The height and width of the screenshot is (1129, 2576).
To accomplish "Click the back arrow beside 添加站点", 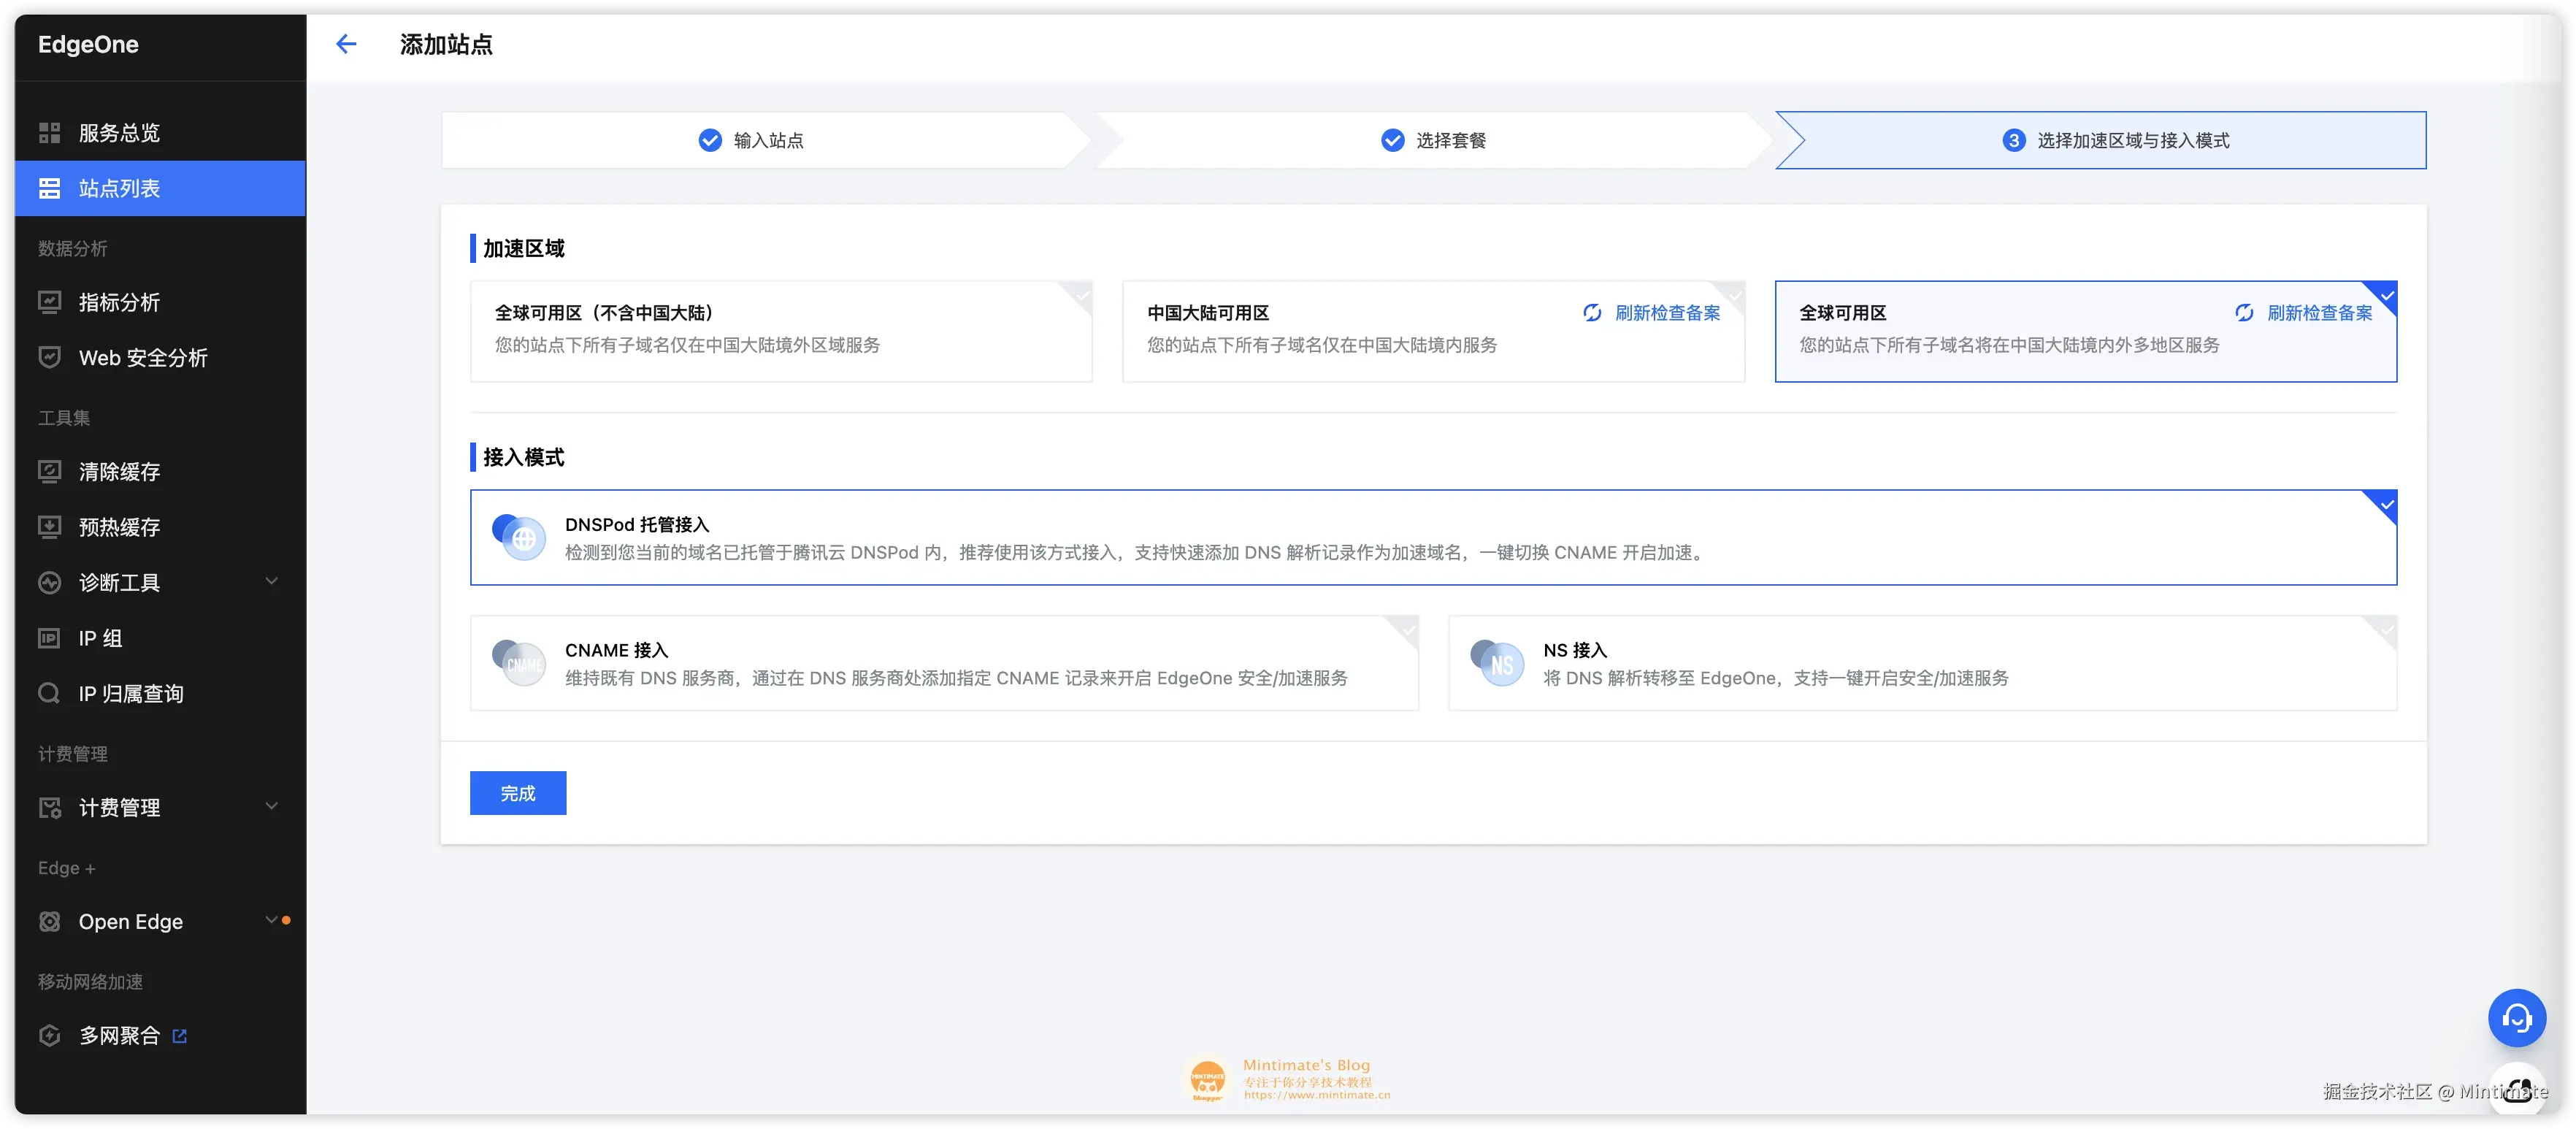I will pos(346,44).
